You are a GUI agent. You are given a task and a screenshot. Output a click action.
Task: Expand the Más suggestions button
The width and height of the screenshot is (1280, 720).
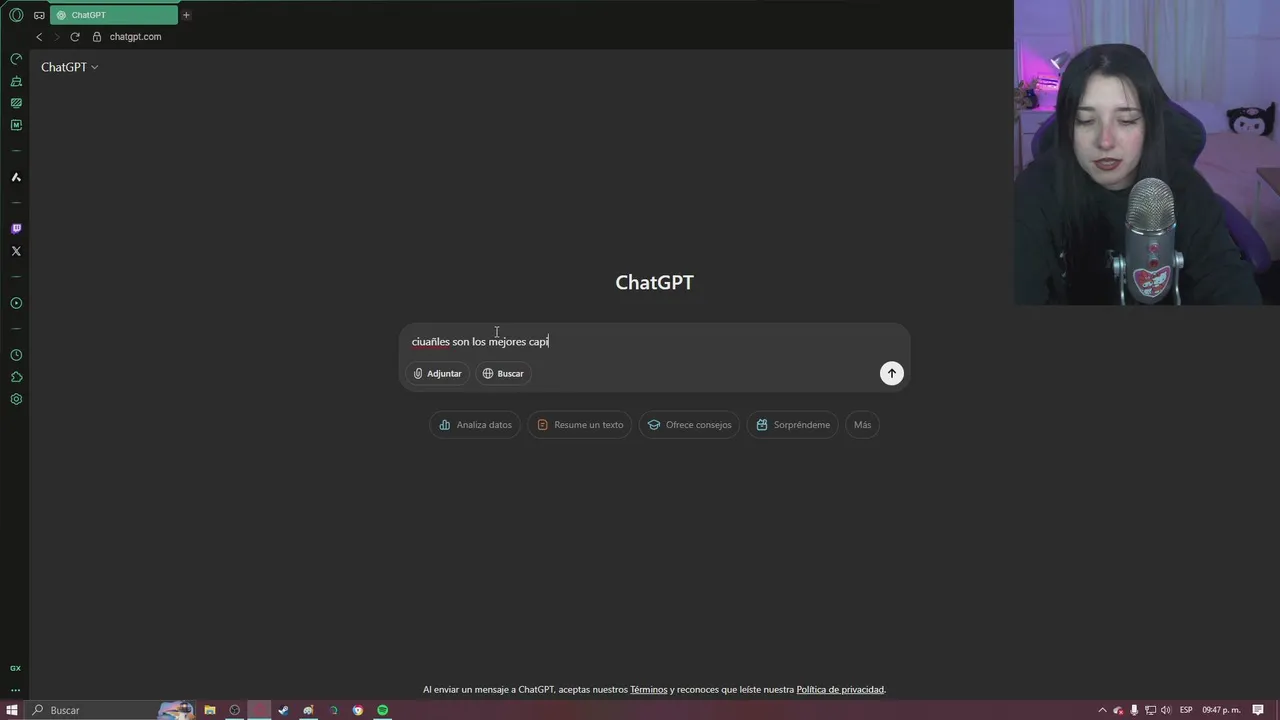pos(862,425)
